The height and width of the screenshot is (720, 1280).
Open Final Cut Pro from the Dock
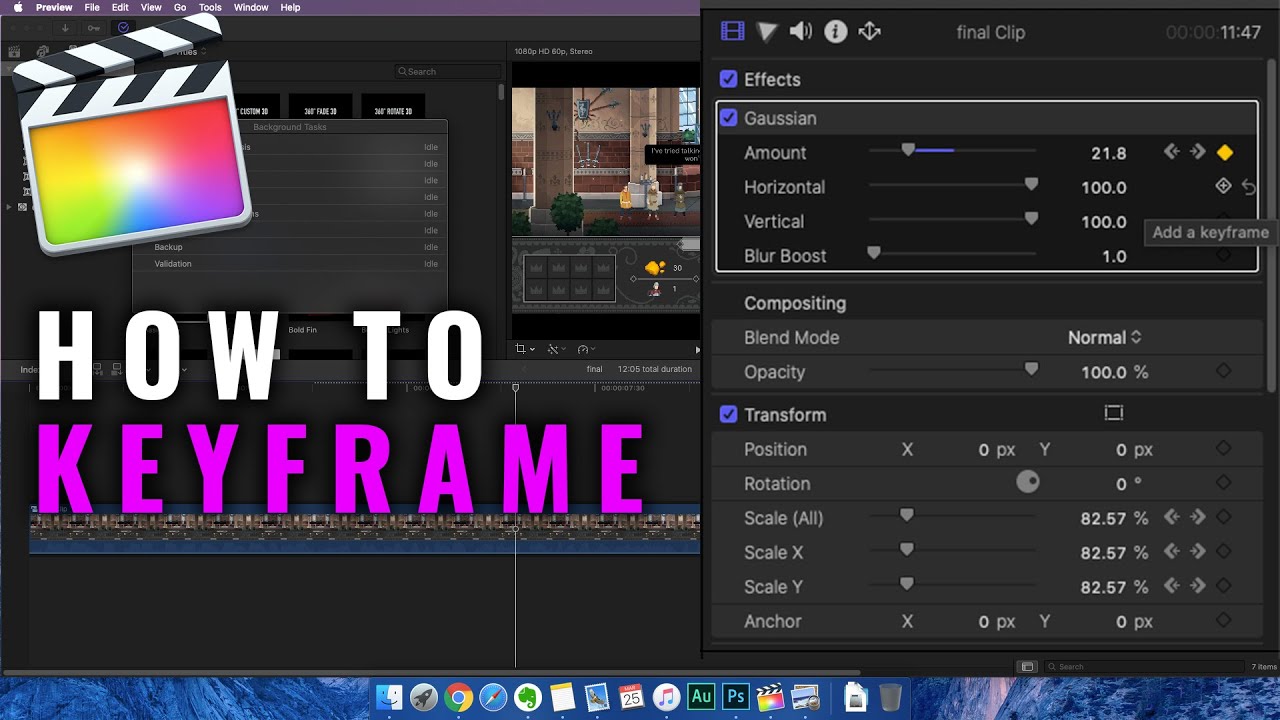[x=770, y=697]
